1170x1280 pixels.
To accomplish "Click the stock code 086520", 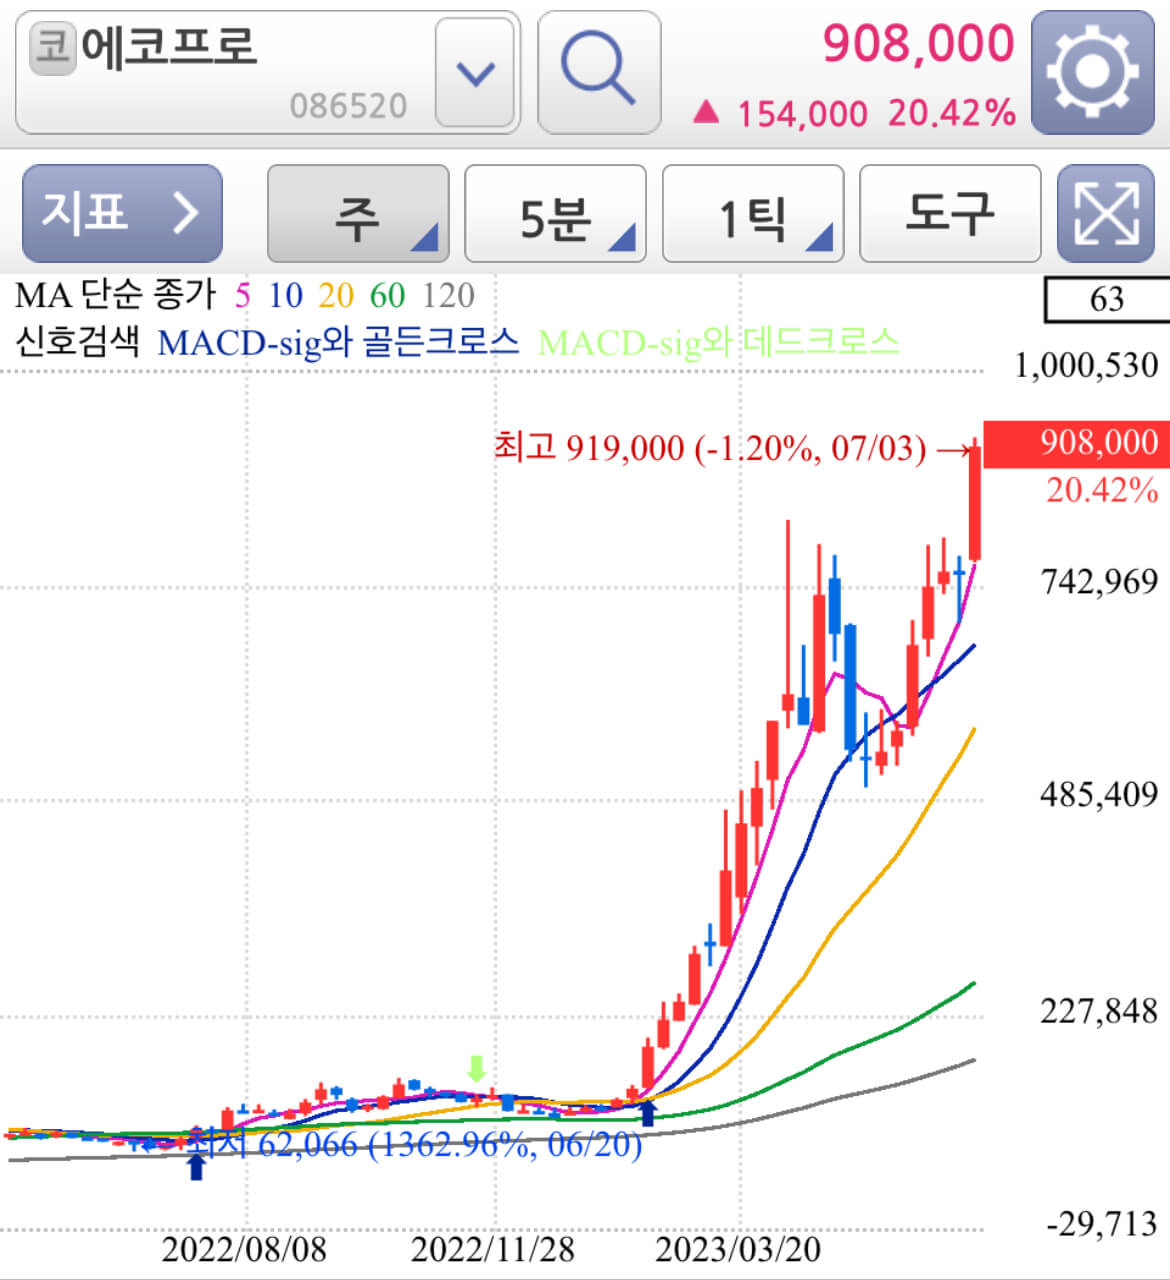I will click(x=349, y=105).
